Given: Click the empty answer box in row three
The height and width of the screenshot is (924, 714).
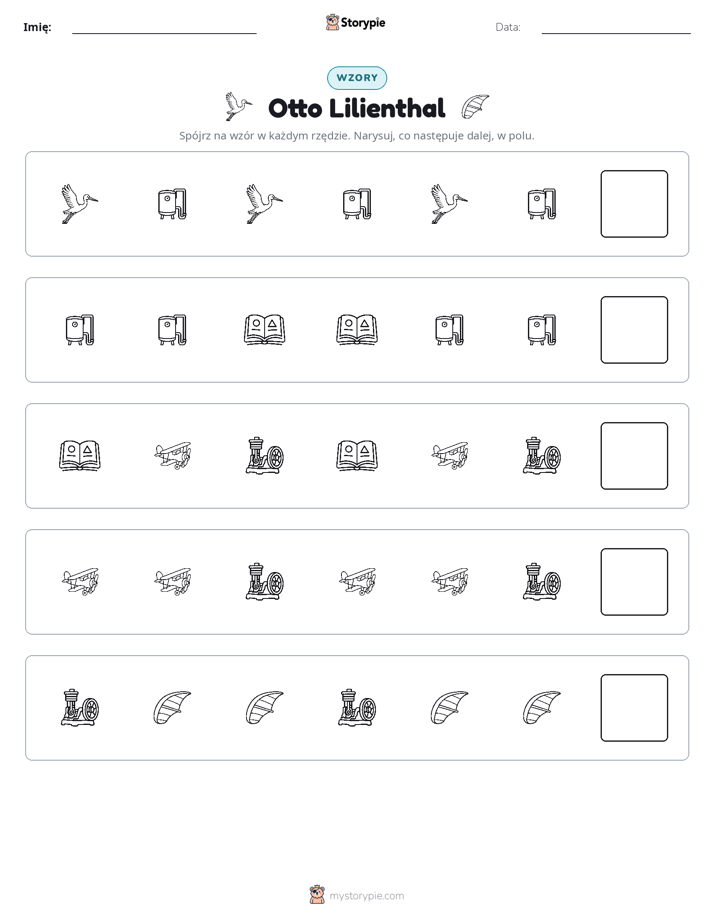Looking at the screenshot, I should click(634, 456).
